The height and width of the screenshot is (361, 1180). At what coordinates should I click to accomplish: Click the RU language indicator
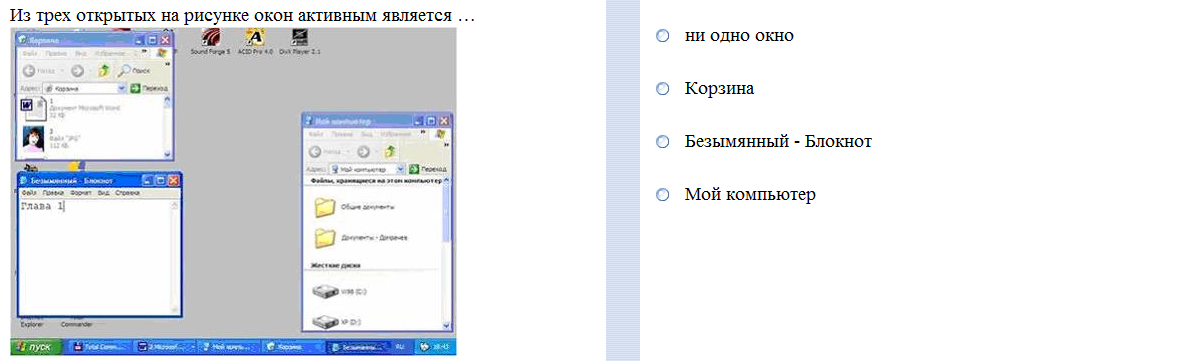400,347
